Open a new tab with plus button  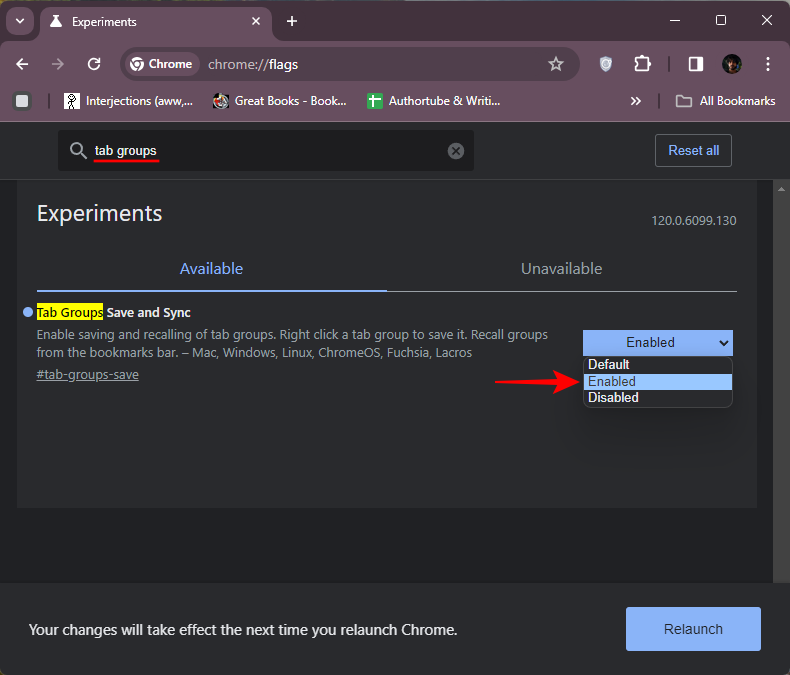[x=292, y=21]
